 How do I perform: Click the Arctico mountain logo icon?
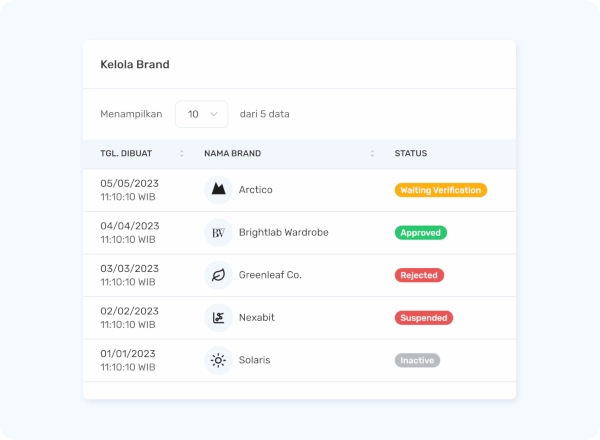click(x=218, y=190)
